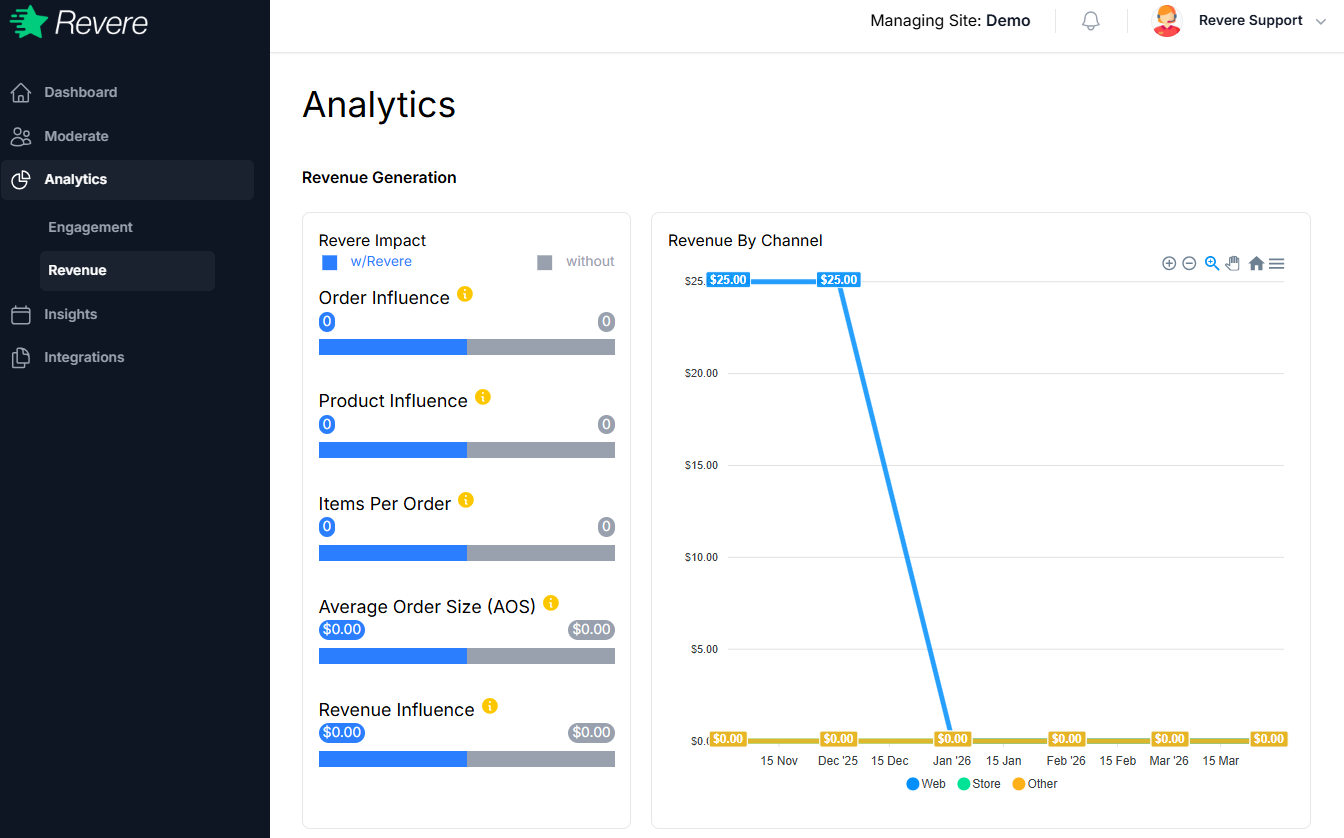1344x838 pixels.
Task: Click the notification bell icon
Action: point(1090,20)
